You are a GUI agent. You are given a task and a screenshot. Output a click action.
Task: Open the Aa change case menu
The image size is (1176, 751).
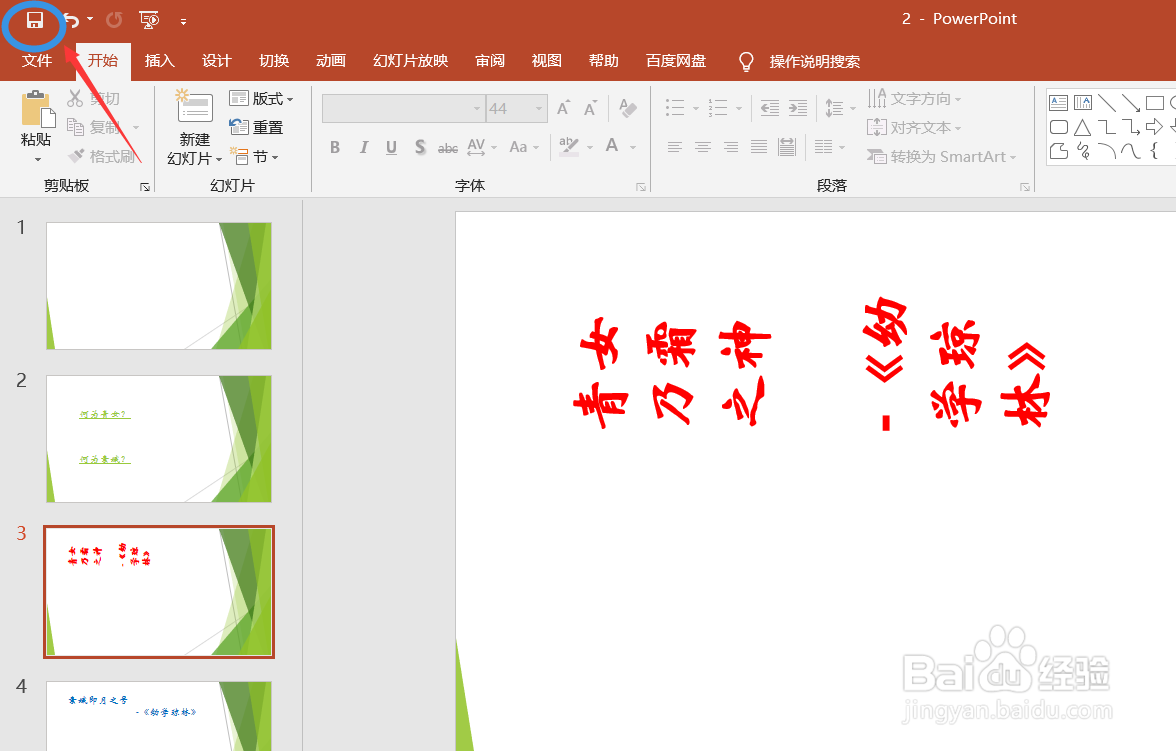[x=524, y=147]
